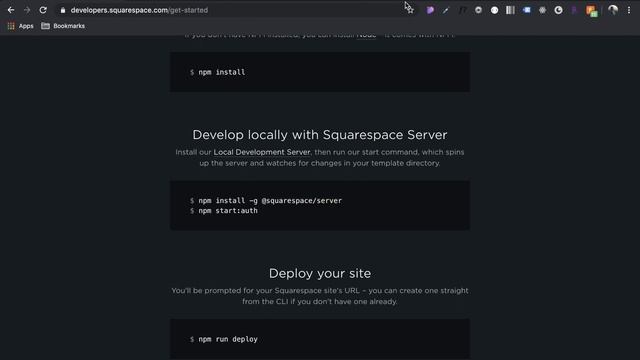Image resolution: width=640 pixels, height=360 pixels.
Task: Open the gray circular disc extension
Action: [x=478, y=10]
